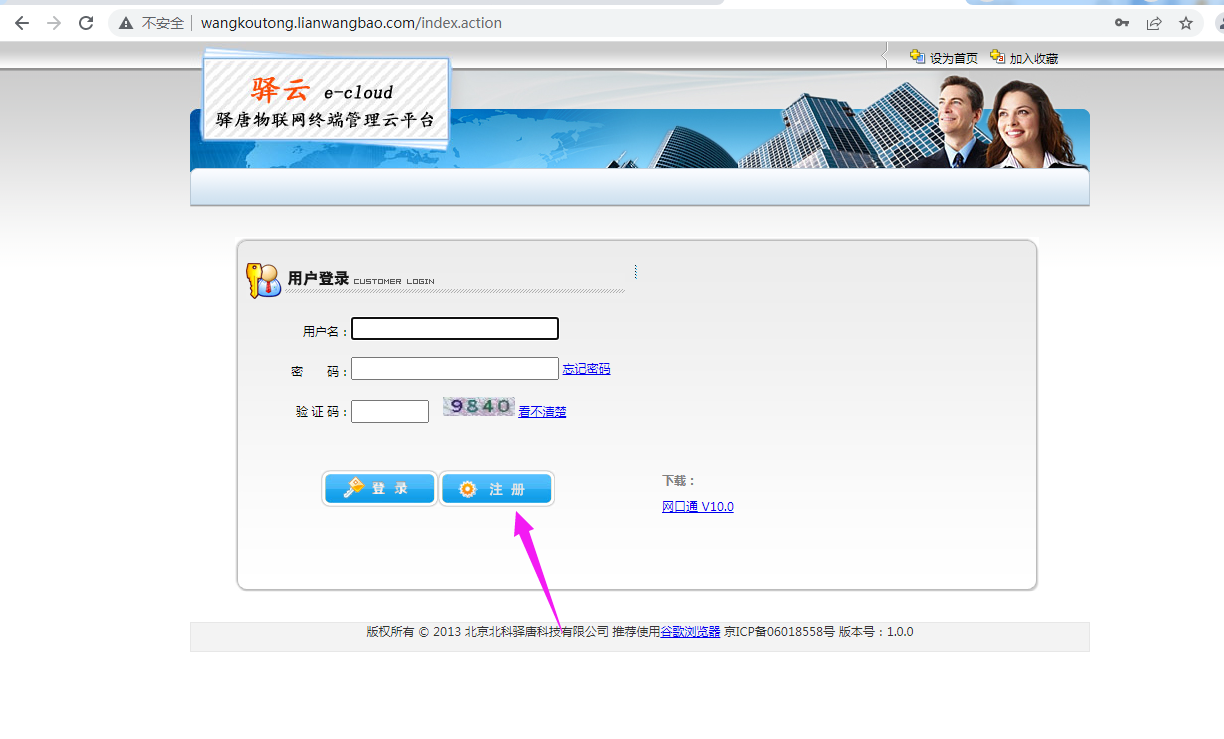Click the 用户登录 heading text

coord(318,278)
